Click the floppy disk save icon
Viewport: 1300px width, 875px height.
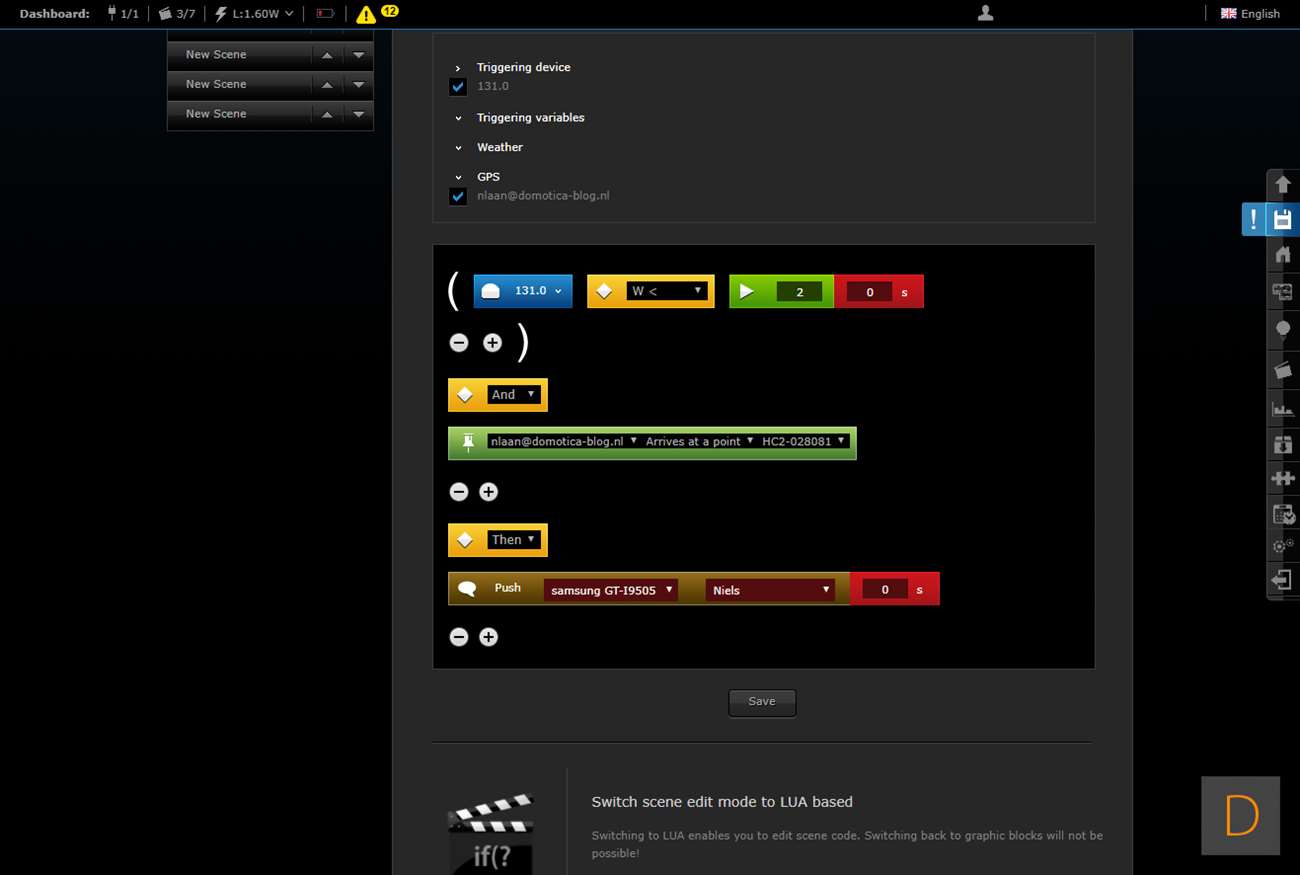[x=1283, y=219]
